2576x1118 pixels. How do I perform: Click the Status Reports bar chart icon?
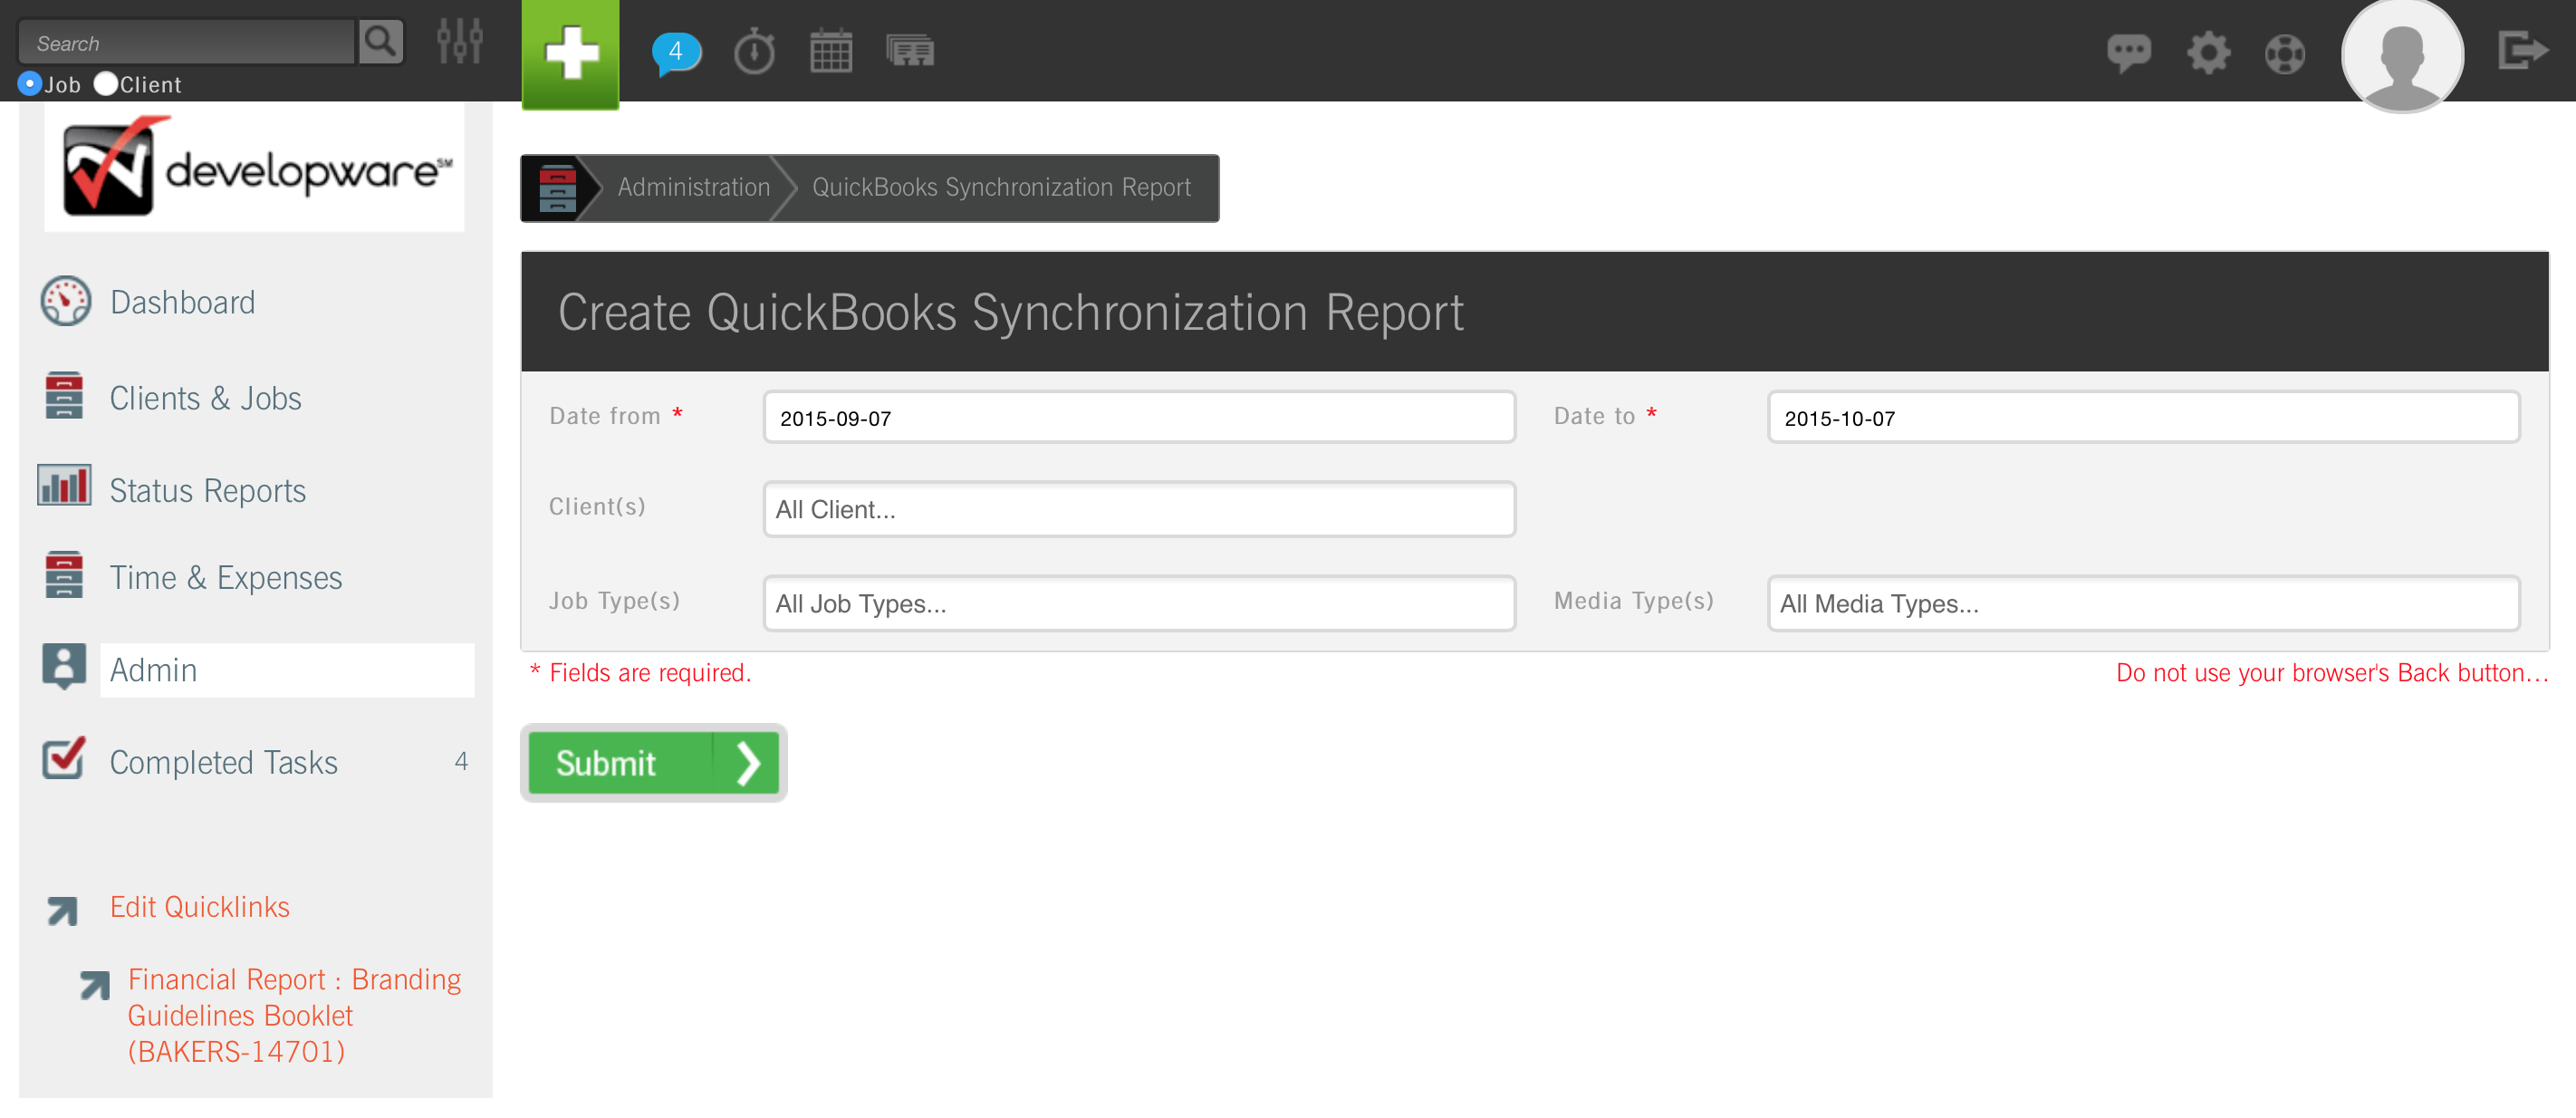pos(64,485)
